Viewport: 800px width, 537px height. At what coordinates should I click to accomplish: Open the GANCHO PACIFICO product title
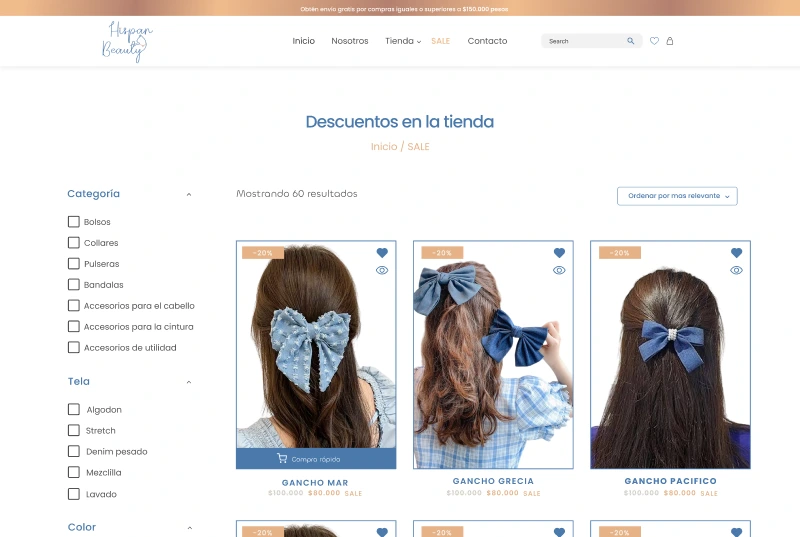pyautogui.click(x=670, y=481)
